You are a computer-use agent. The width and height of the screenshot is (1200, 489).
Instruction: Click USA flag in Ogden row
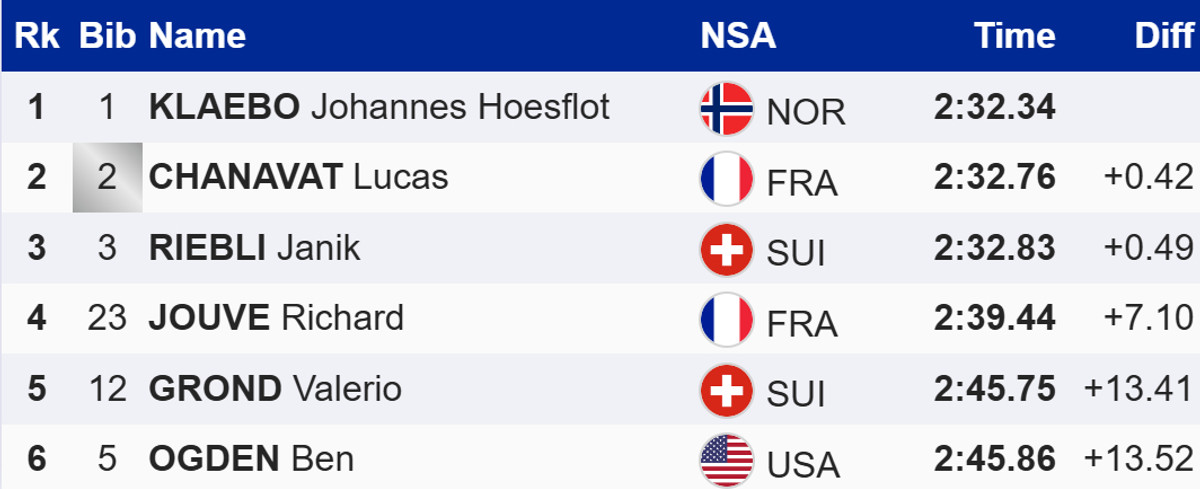(x=726, y=460)
